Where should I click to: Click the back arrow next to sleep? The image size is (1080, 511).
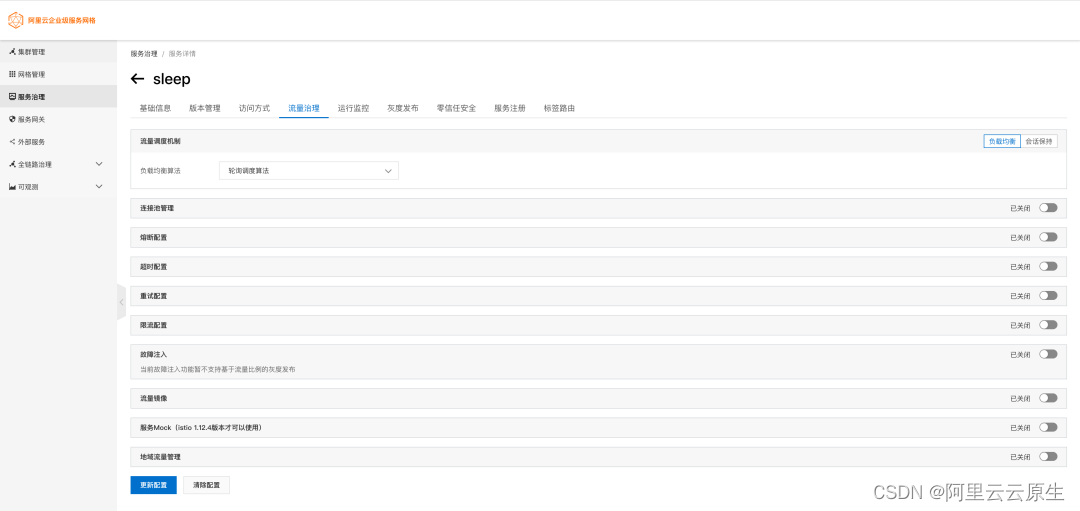pyautogui.click(x=137, y=79)
